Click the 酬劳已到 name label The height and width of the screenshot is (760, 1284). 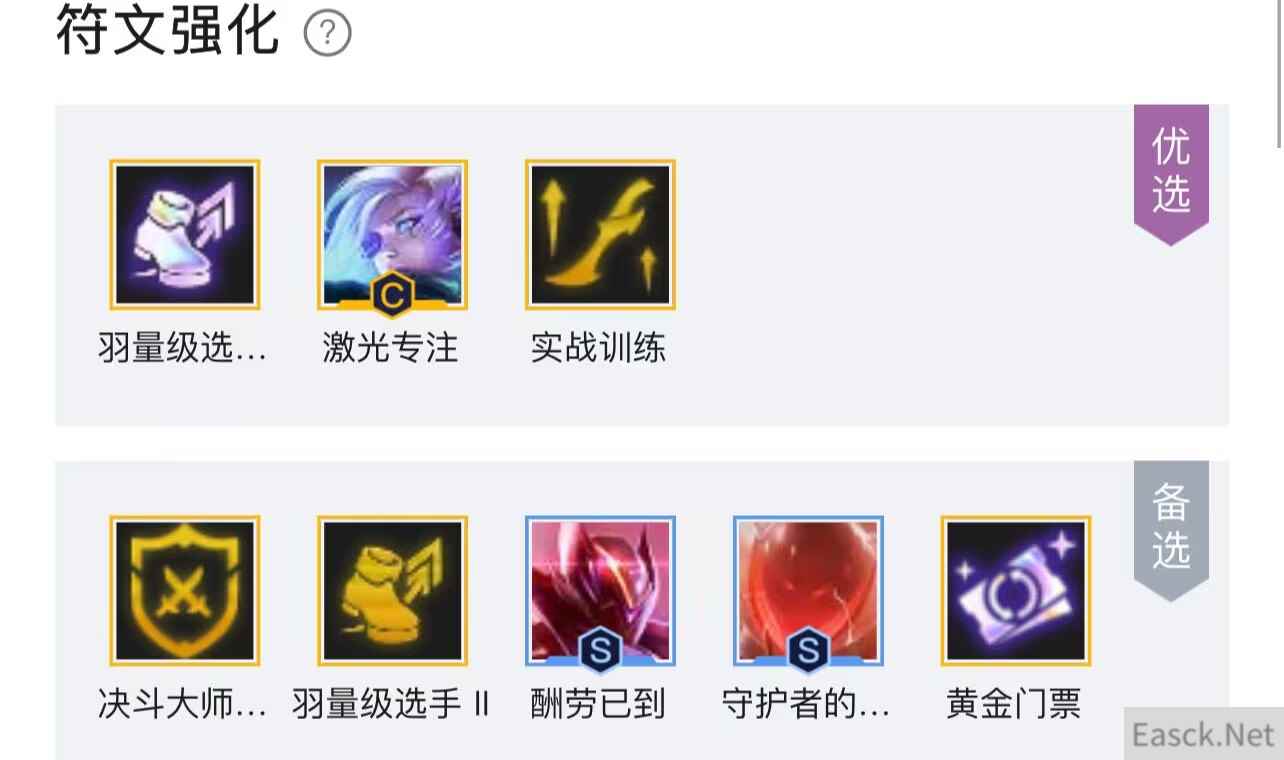coord(598,704)
